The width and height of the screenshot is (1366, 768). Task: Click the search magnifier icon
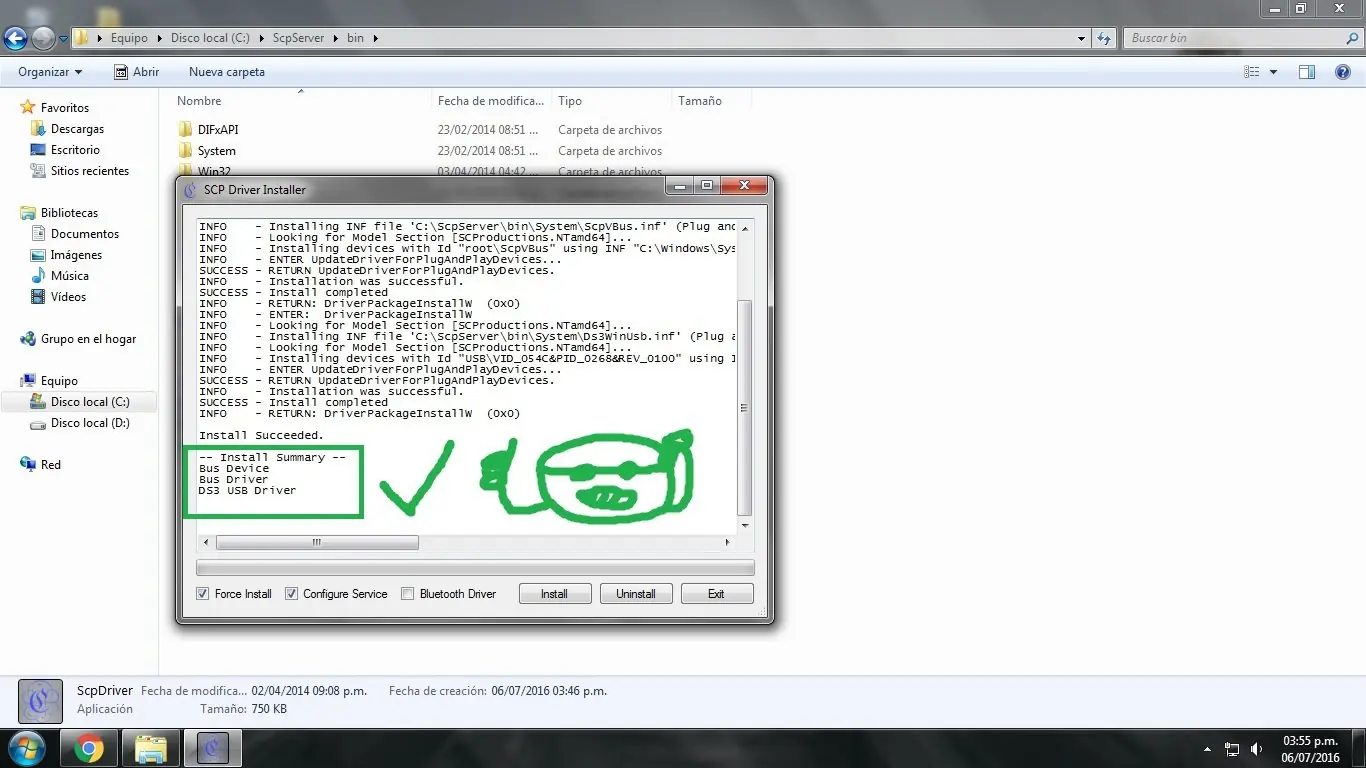click(x=1351, y=38)
